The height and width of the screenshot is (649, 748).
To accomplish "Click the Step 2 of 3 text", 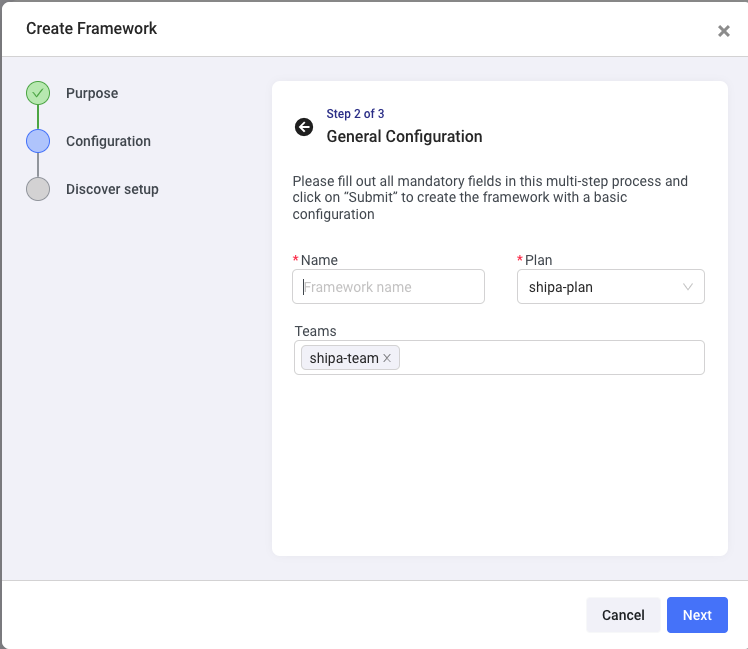I will [x=355, y=114].
